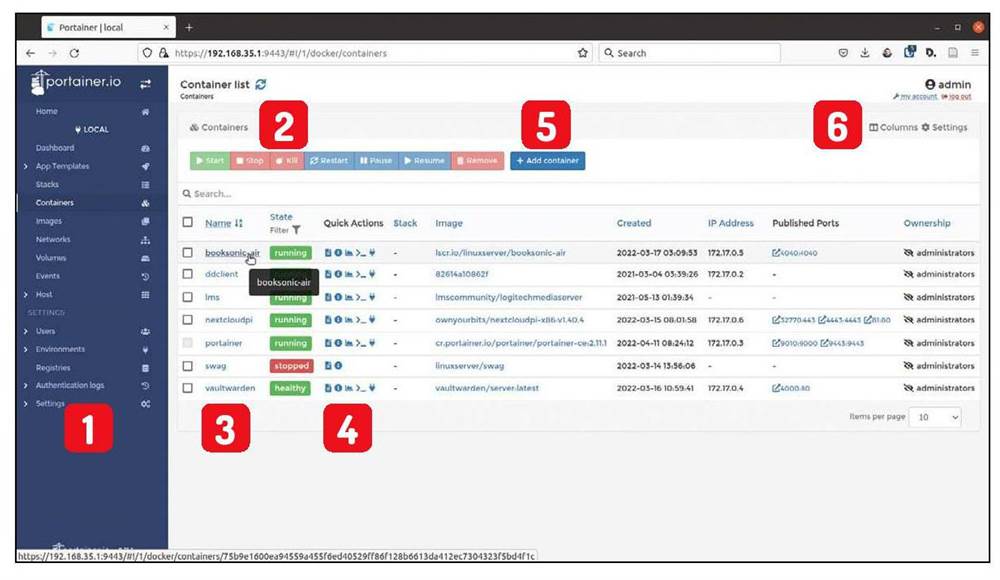
Task: Open logs icon for booksonic-air
Action: (x=328, y=253)
